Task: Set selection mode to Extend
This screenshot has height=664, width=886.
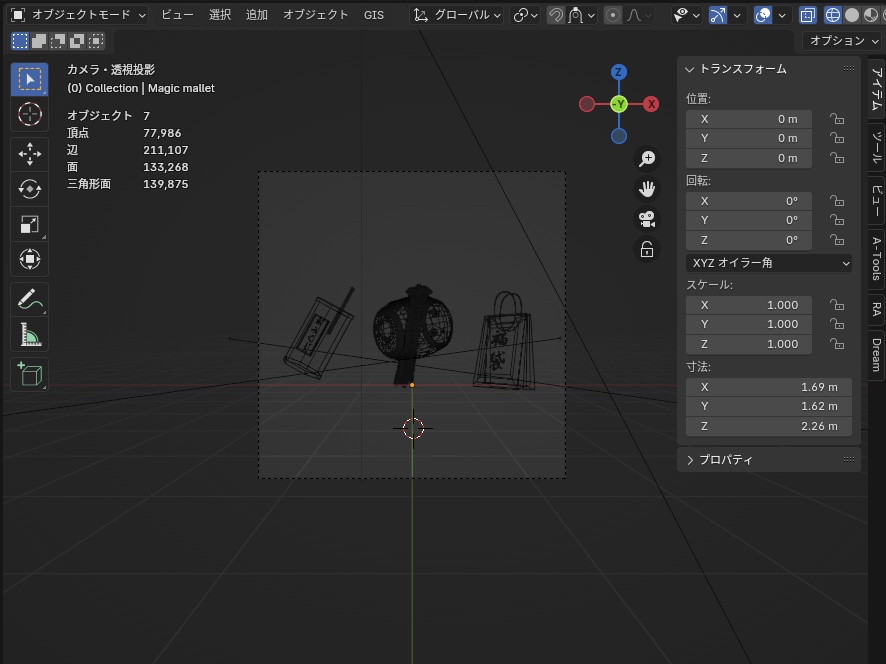Action: [39, 41]
